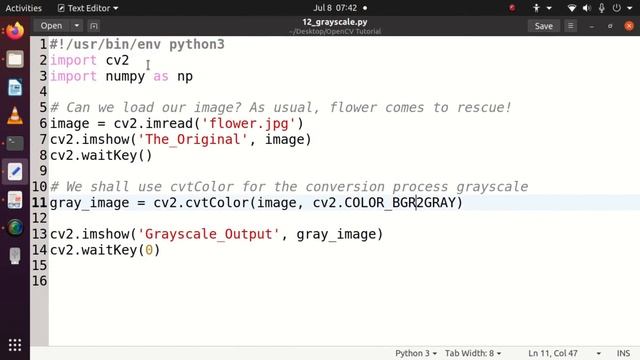This screenshot has width=640, height=360.
Task: Maximize the gedit window
Action: click(x=610, y=27)
